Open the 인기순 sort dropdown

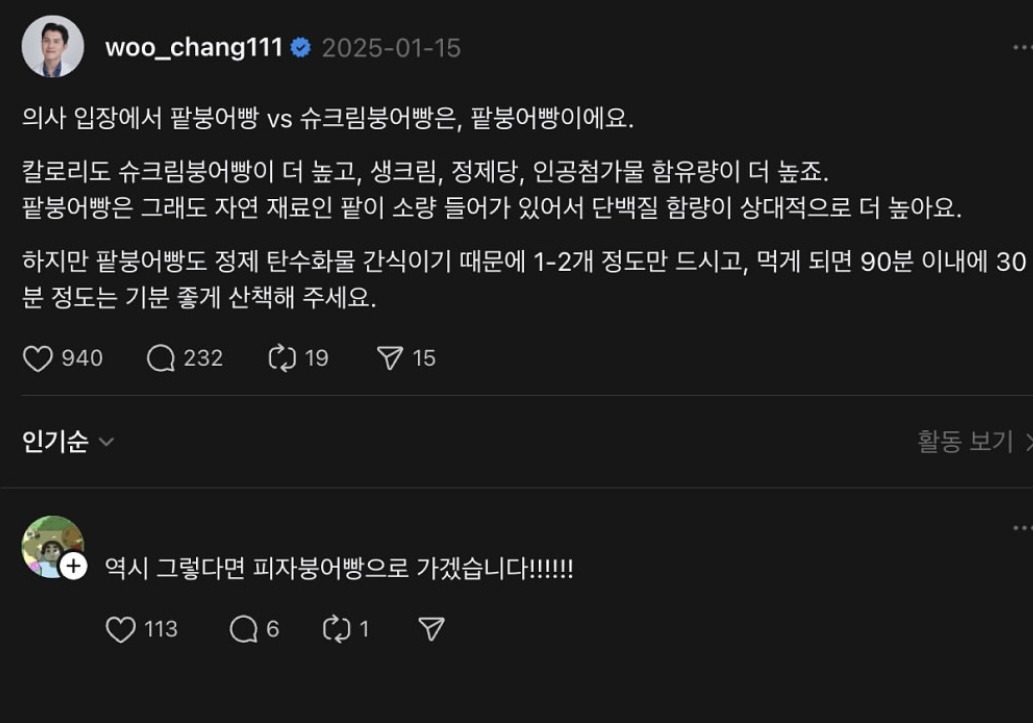click(68, 442)
